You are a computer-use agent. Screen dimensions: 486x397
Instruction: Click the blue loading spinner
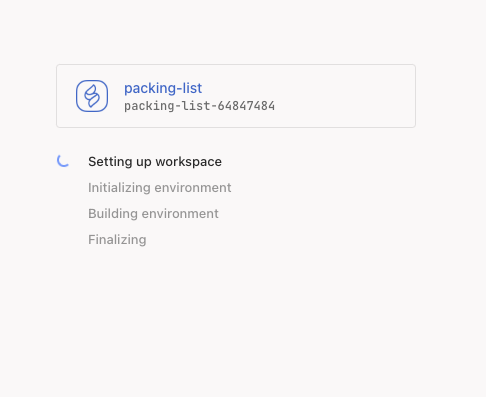click(63, 161)
